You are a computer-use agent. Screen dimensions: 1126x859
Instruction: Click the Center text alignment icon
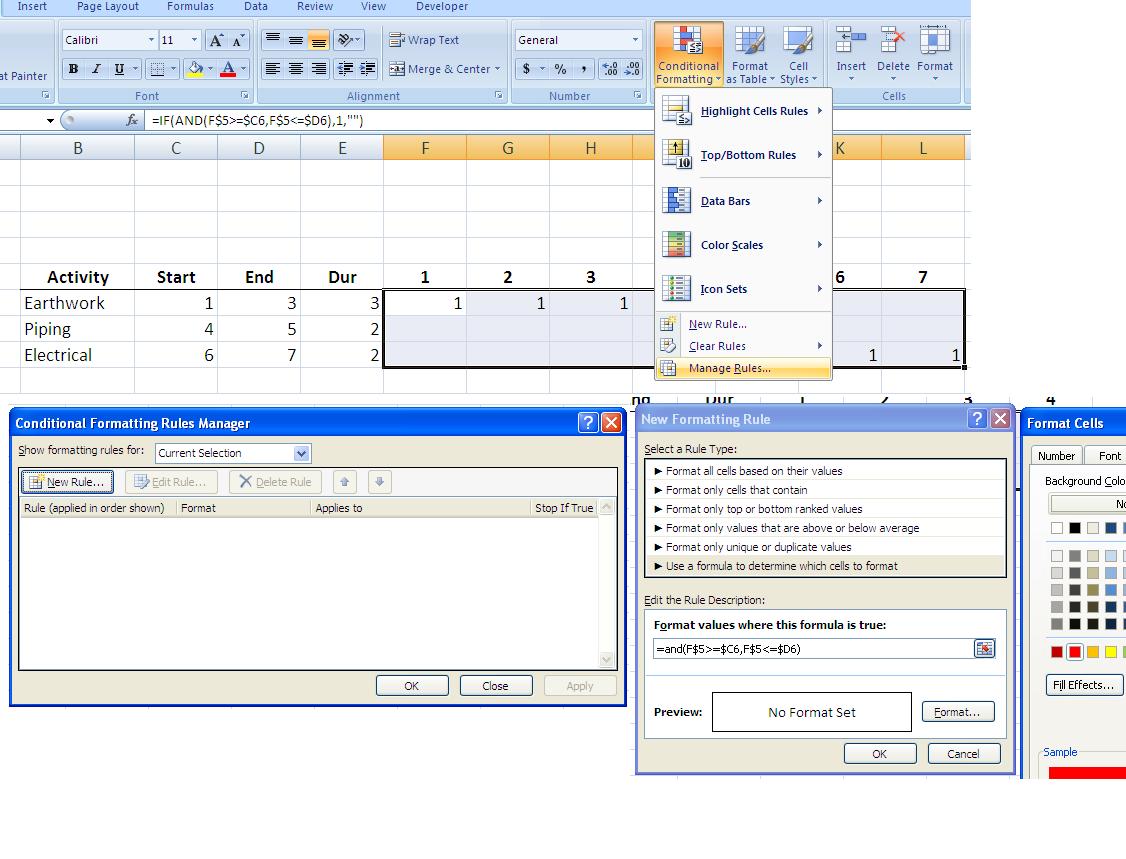[296, 69]
